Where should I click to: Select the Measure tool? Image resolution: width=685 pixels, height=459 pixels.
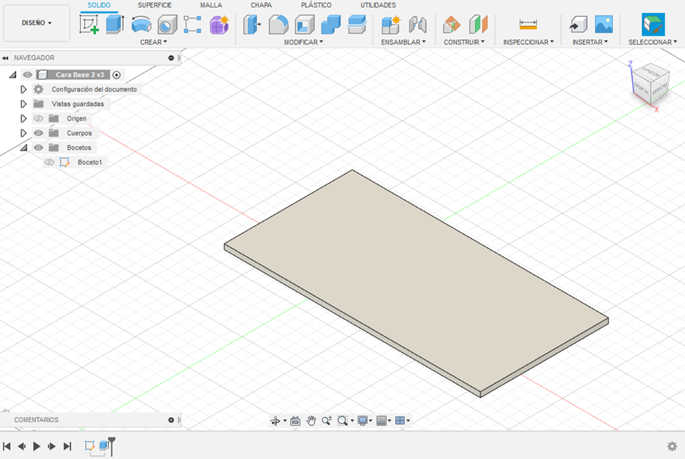[528, 25]
